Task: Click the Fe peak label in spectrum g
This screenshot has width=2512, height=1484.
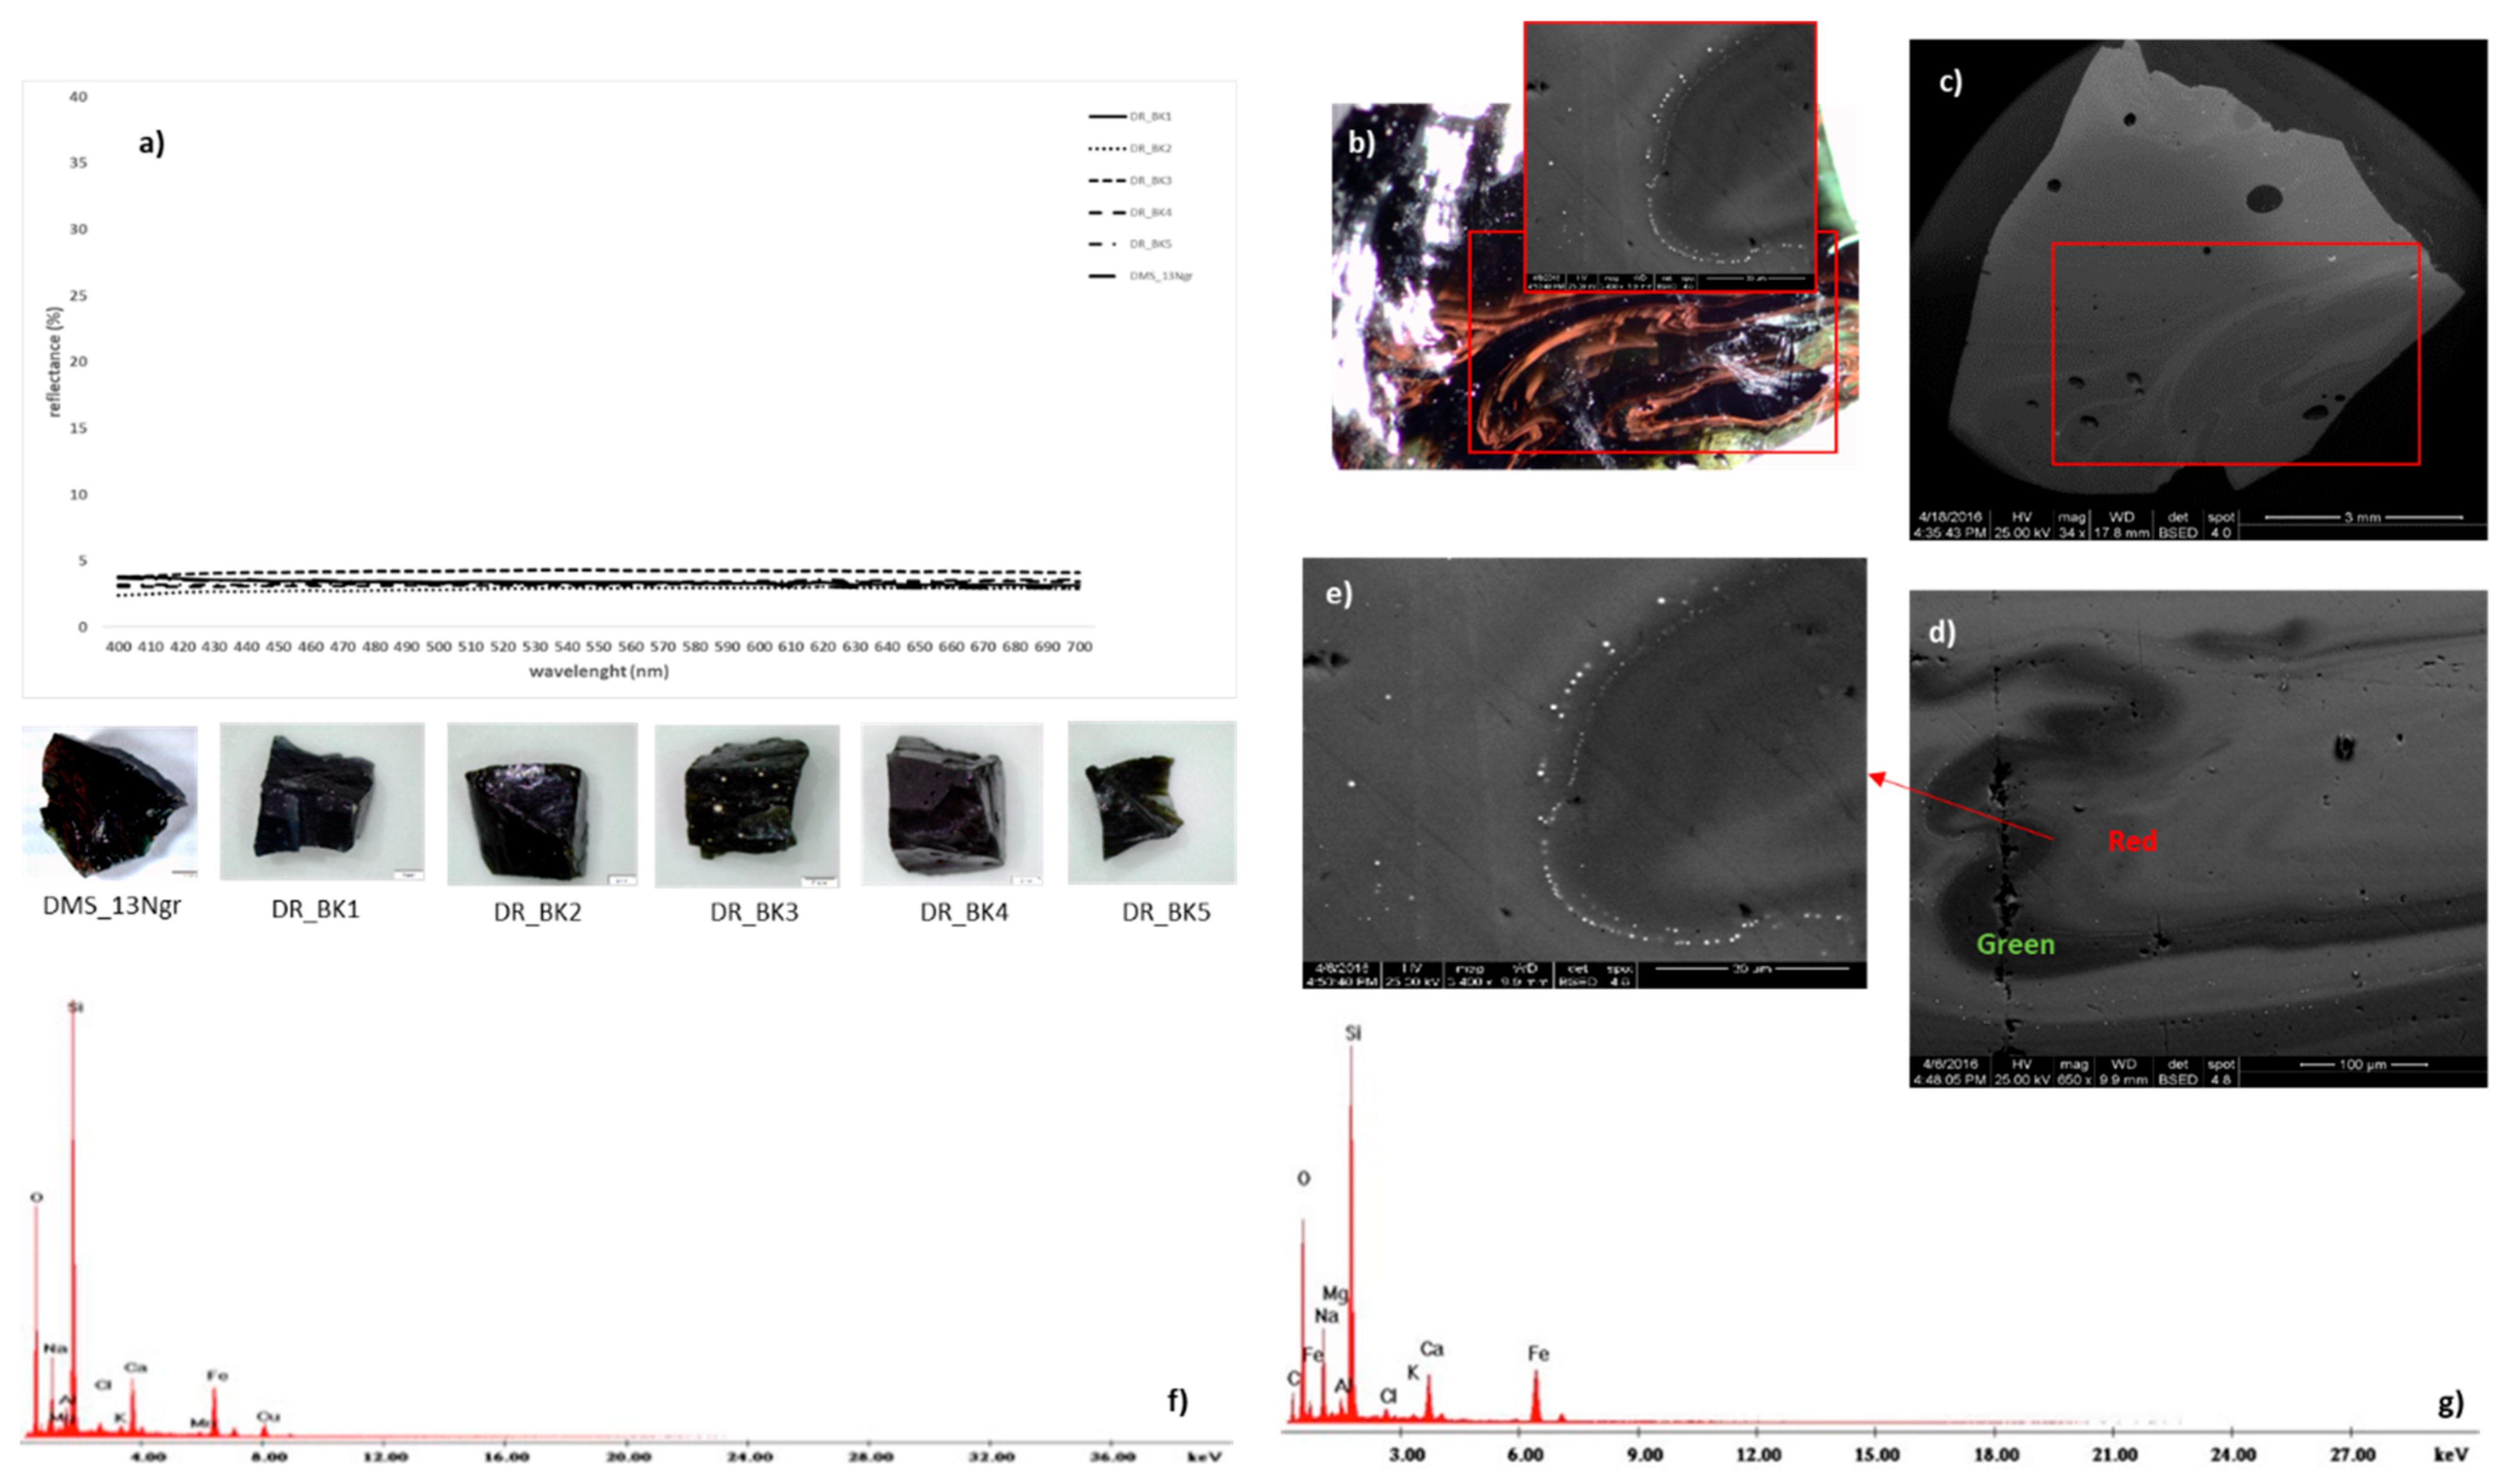Action: pyautogui.click(x=1538, y=1353)
